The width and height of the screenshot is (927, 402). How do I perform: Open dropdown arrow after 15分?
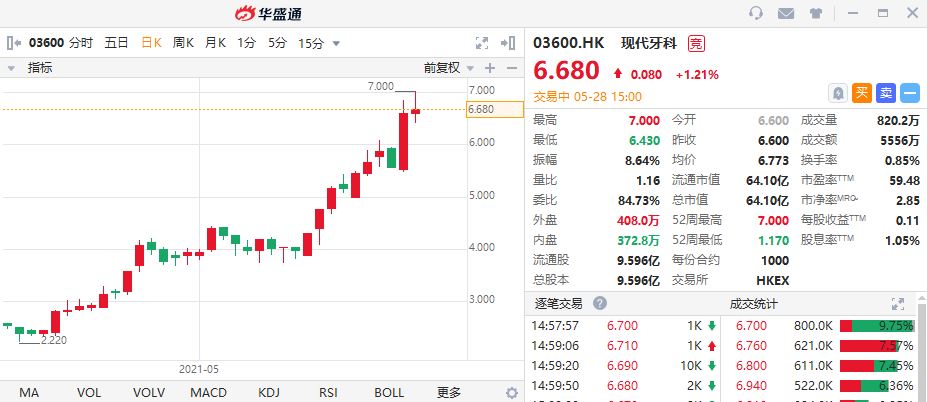[x=336, y=43]
